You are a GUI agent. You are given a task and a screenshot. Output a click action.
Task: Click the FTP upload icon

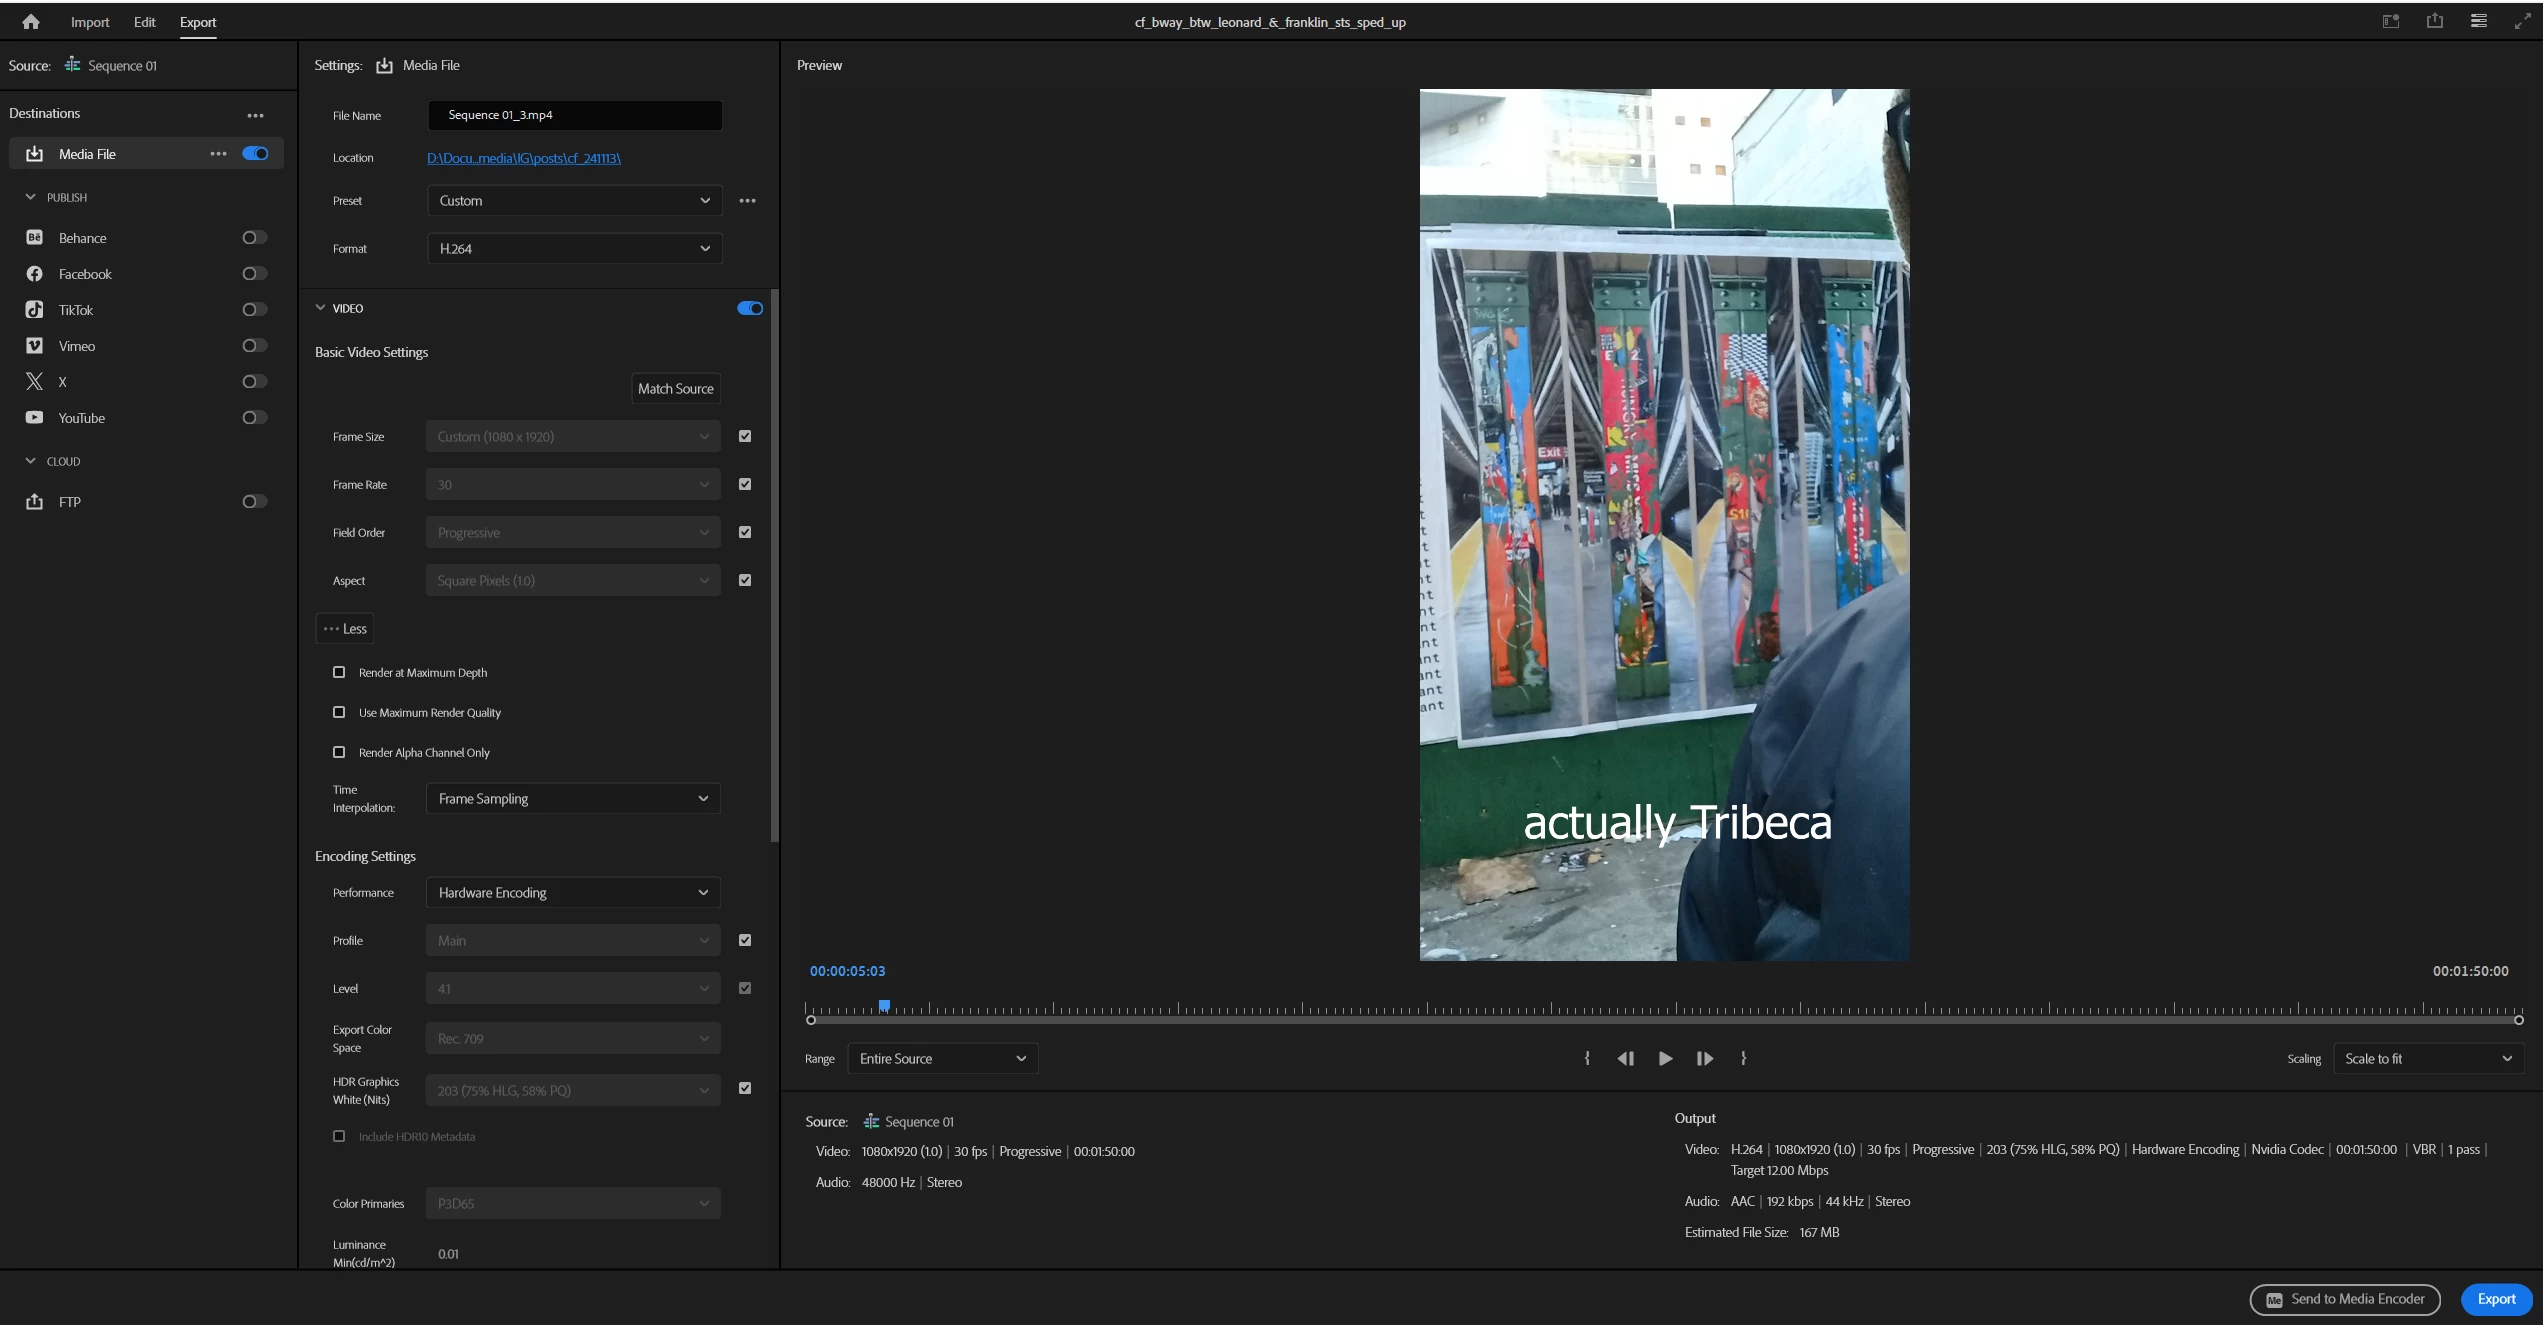(34, 501)
